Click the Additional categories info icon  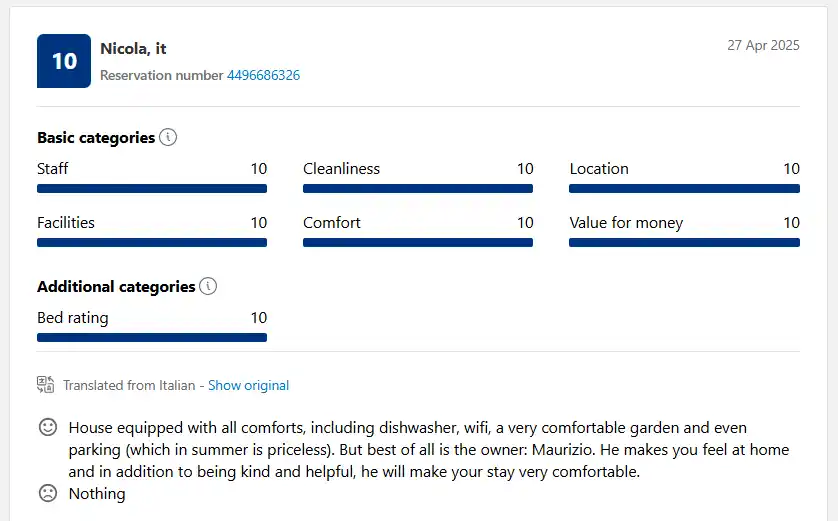[x=208, y=286]
